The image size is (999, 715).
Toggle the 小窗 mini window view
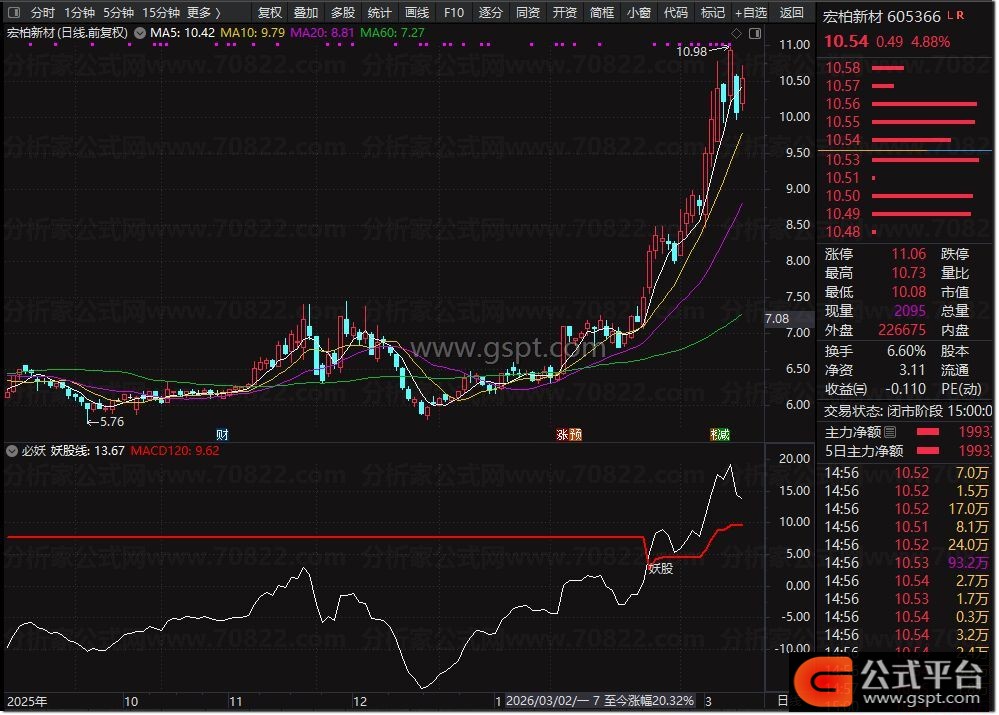tap(638, 13)
